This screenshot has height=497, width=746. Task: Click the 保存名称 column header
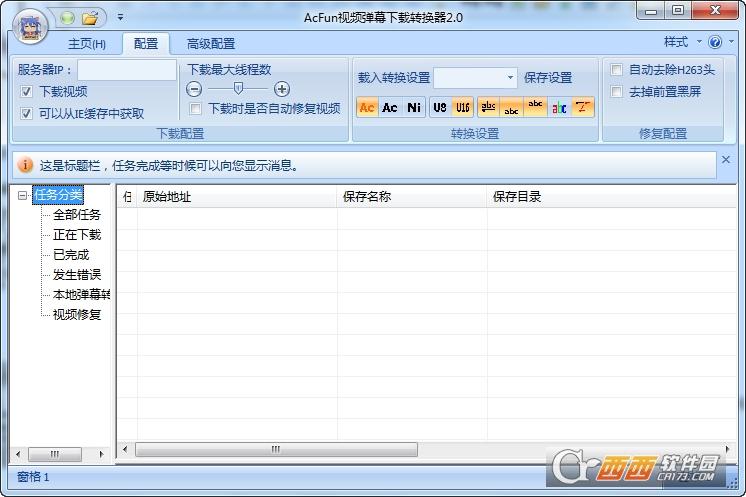pyautogui.click(x=412, y=196)
